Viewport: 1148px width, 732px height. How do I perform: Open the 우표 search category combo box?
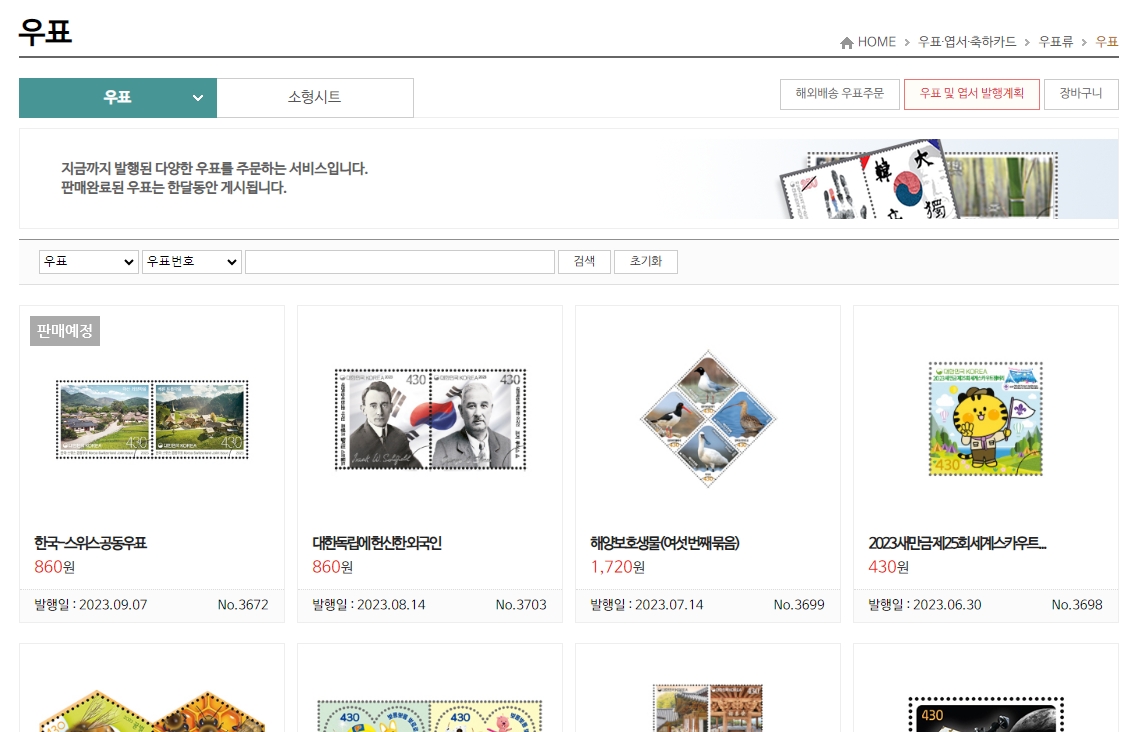coord(88,261)
